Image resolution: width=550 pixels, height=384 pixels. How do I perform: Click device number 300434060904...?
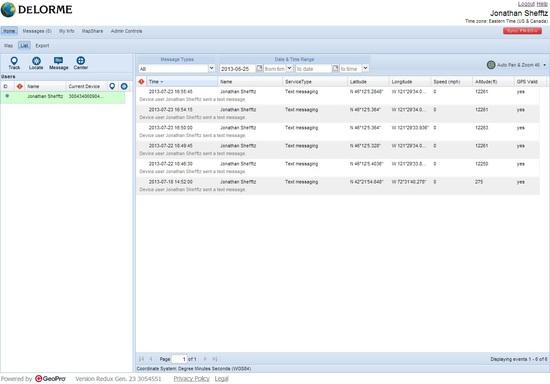coord(86,96)
